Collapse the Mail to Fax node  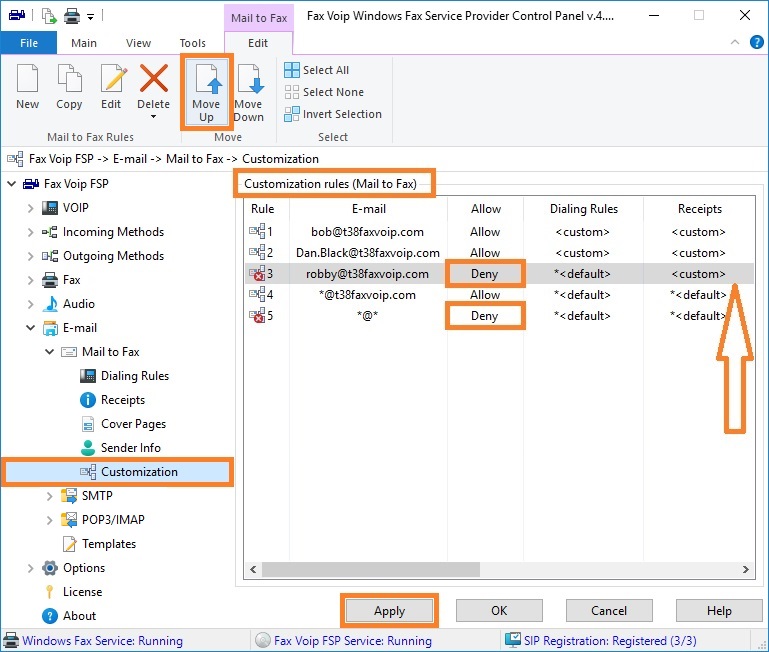50,352
